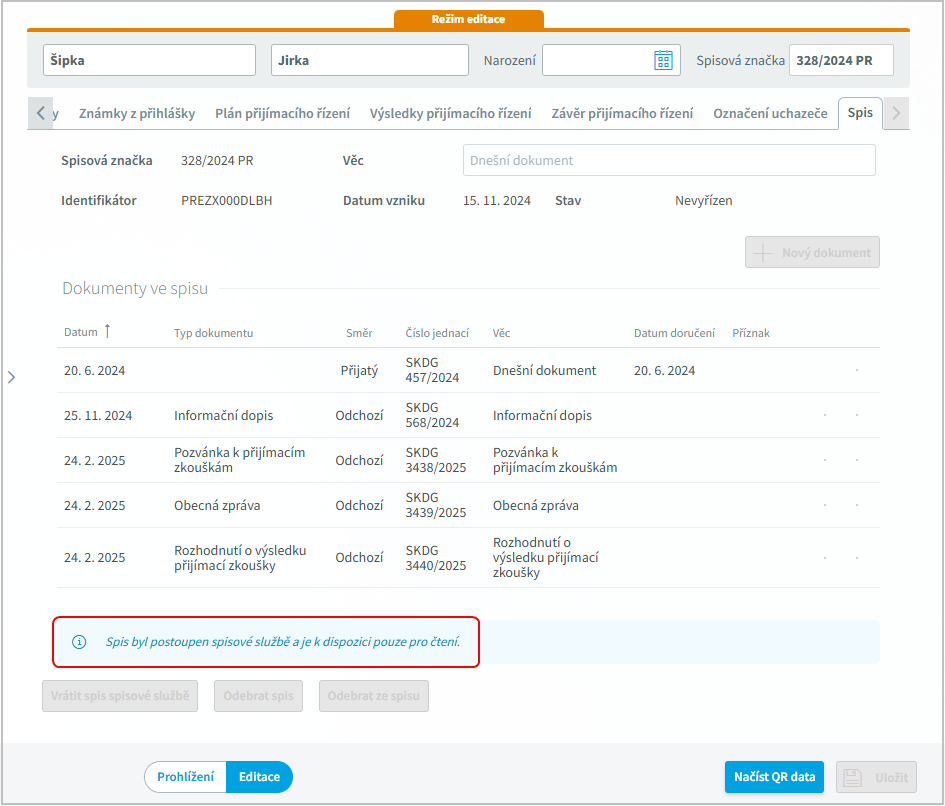Open the Známky z přihlášky tab
This screenshot has height=806, width=945.
(x=137, y=114)
